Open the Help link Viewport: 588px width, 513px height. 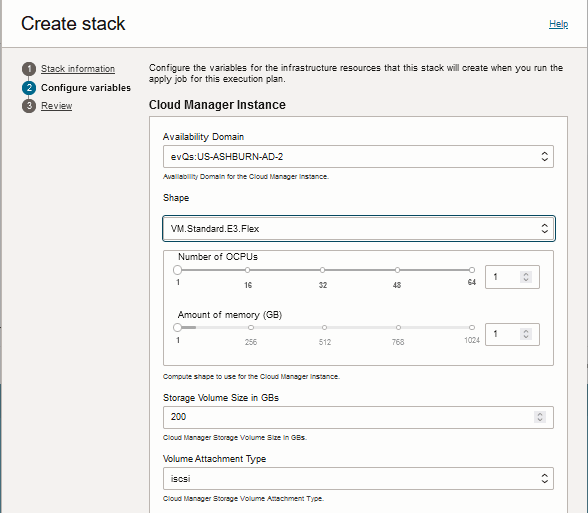coord(558,24)
